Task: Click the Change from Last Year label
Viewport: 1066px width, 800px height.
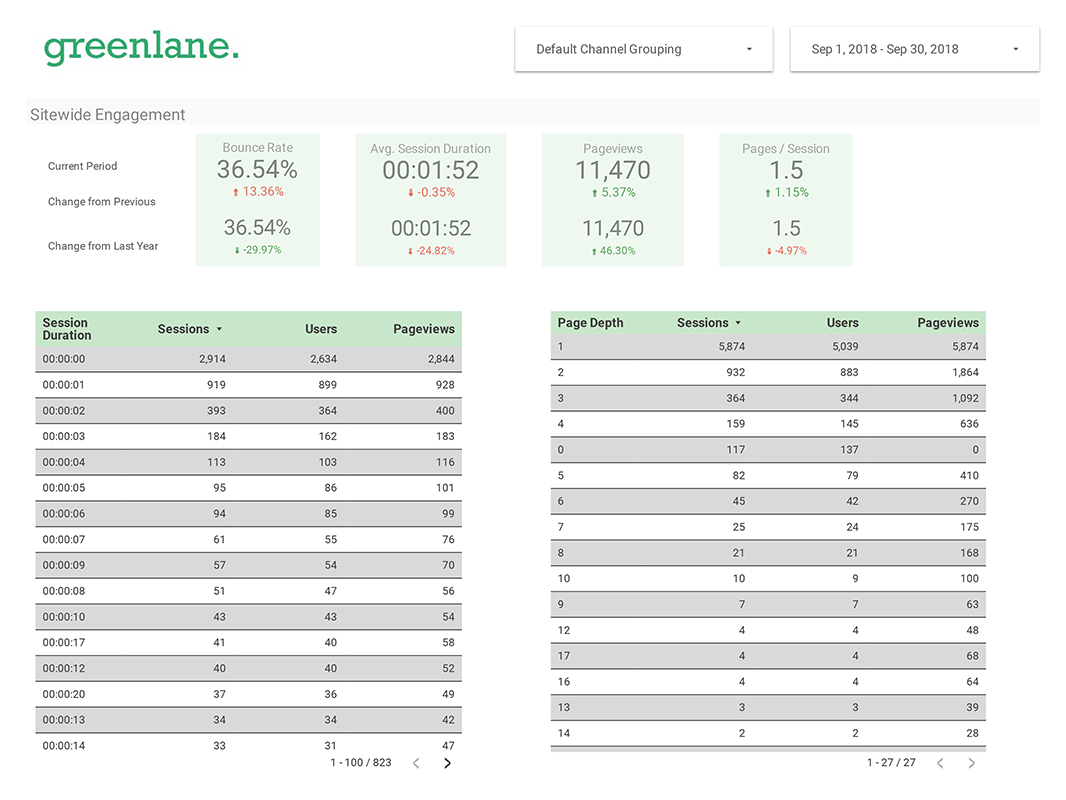Action: click(x=103, y=246)
